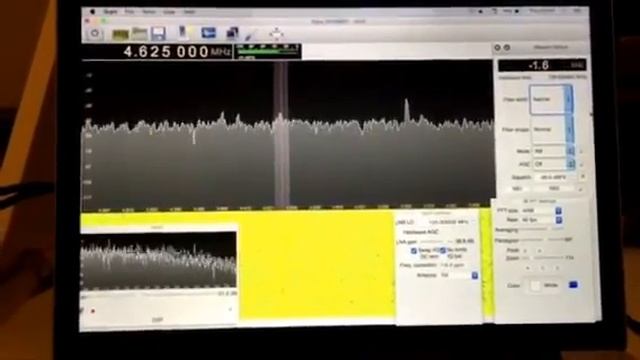Toggle the full screen arrows icon

tap(276, 33)
